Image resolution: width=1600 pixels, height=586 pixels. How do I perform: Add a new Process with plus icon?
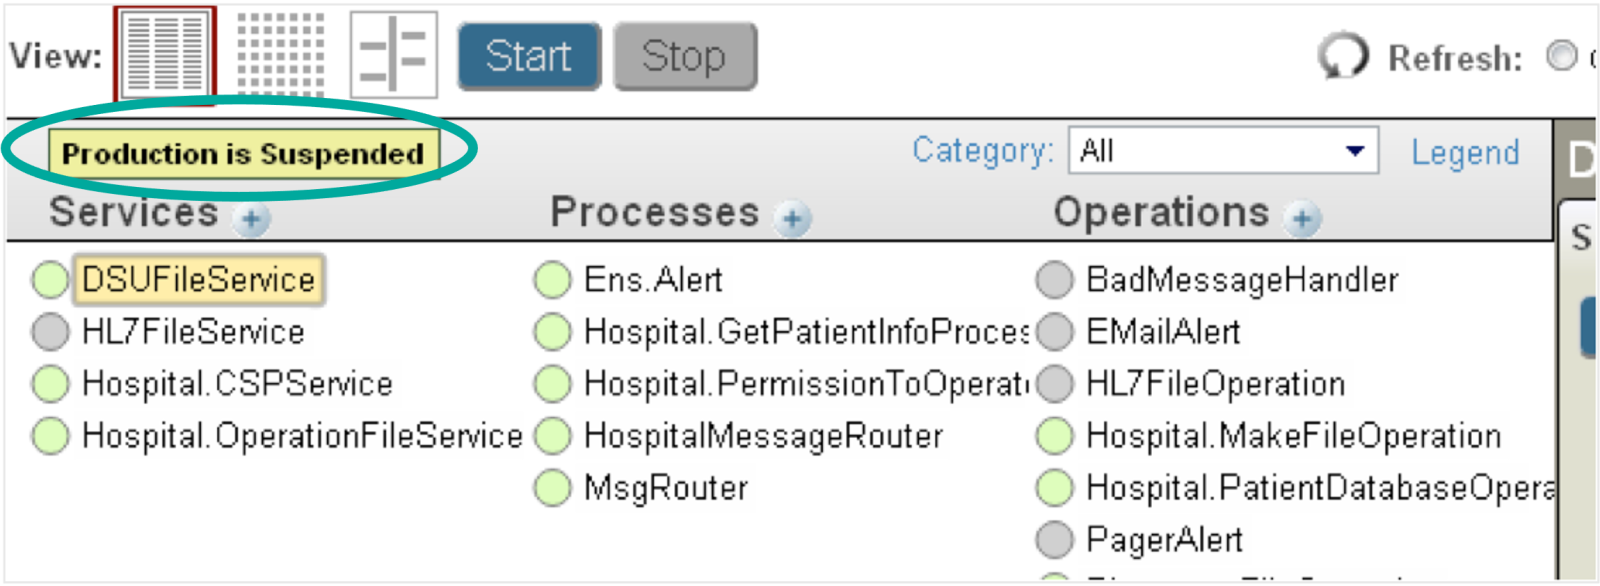click(x=793, y=219)
